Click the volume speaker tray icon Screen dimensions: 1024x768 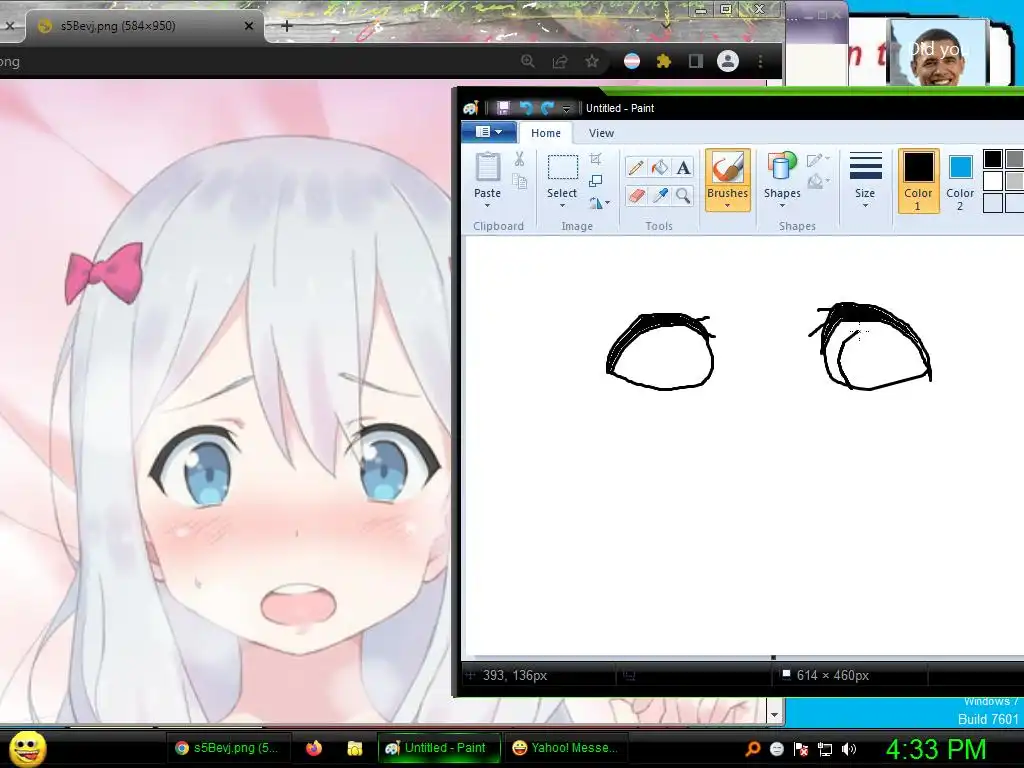(x=849, y=749)
